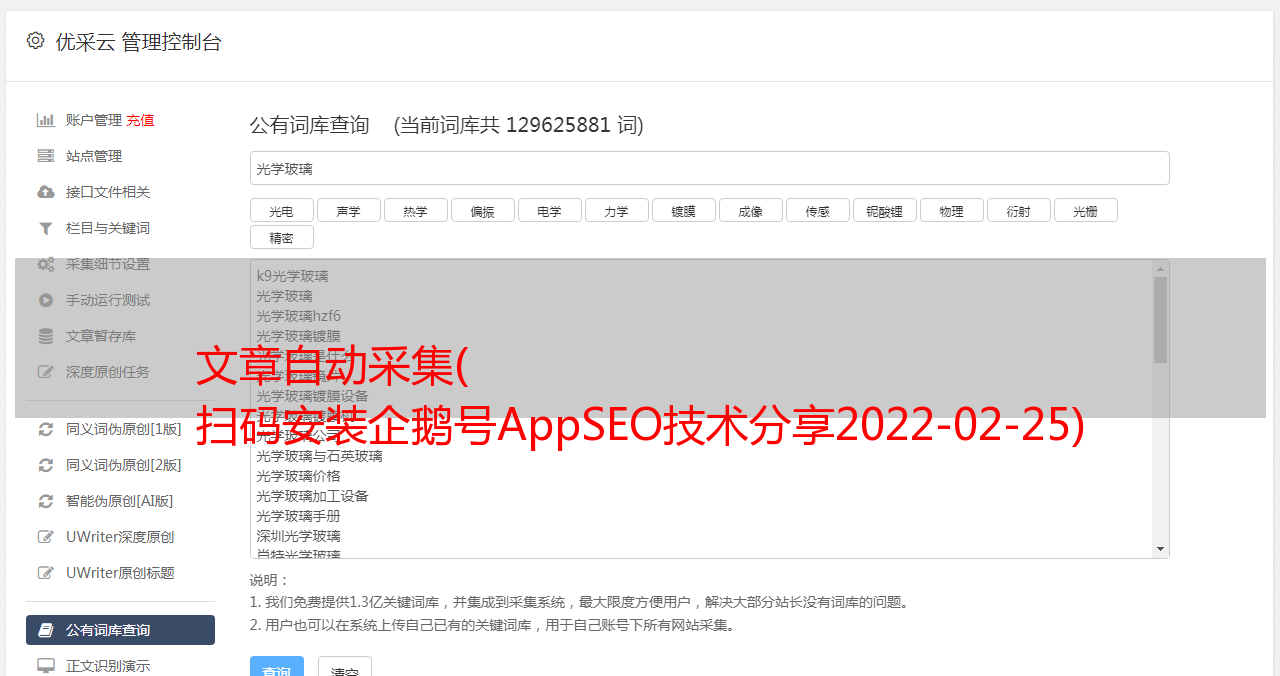Click the edit icon for 深度原创任务

(46, 372)
